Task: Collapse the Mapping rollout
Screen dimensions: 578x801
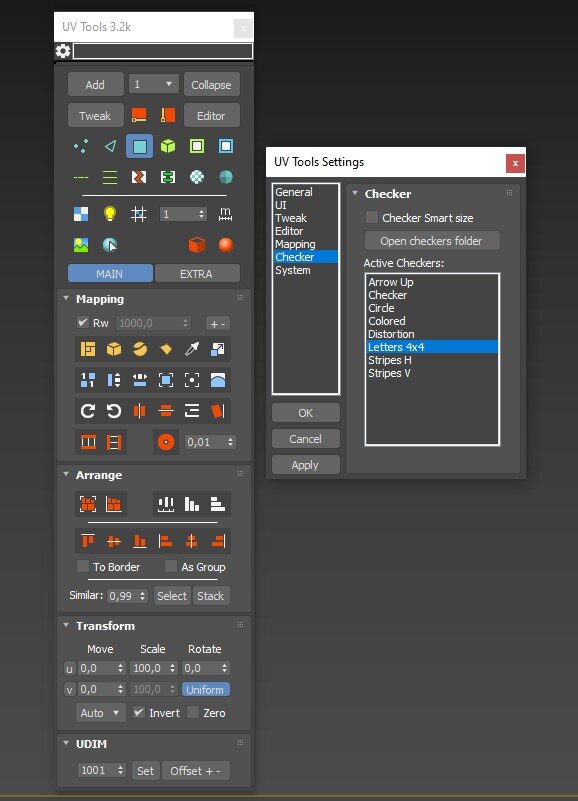Action: pyautogui.click(x=66, y=298)
